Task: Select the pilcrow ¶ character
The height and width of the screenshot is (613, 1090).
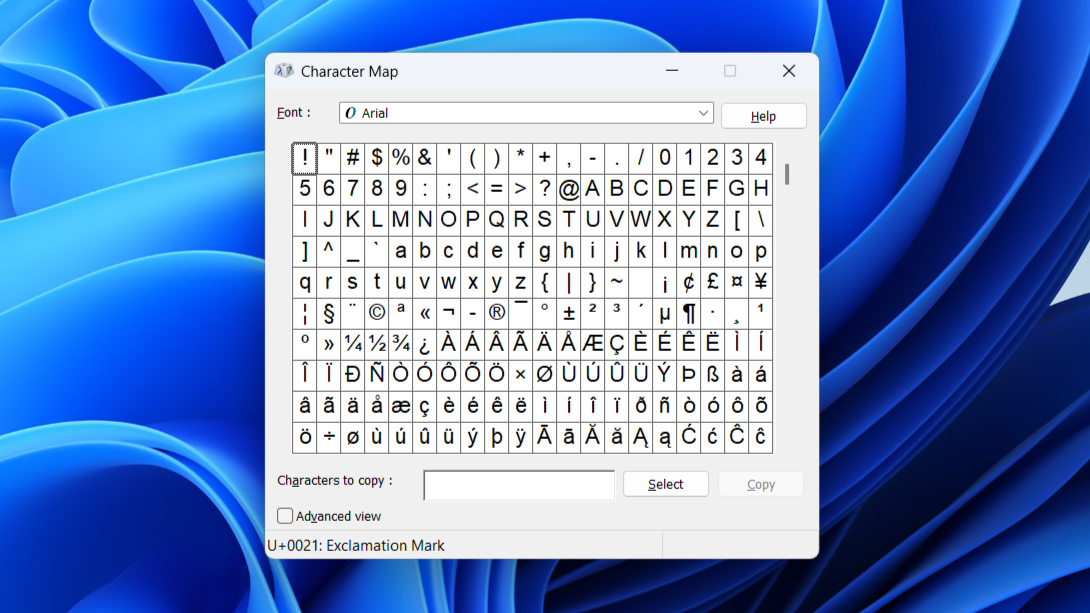Action: pos(688,313)
